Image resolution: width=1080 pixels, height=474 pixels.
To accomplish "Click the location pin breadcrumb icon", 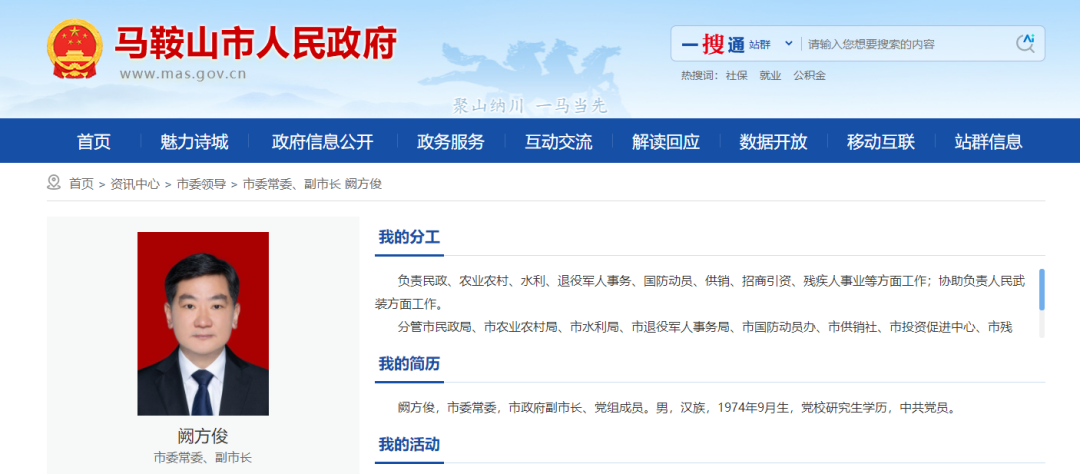I will tap(53, 183).
